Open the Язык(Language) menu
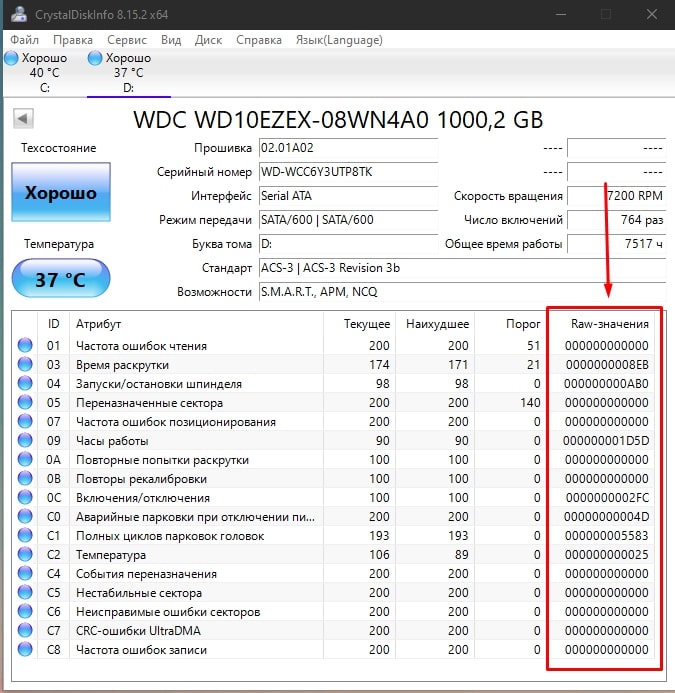This screenshot has width=675, height=693. click(x=339, y=40)
